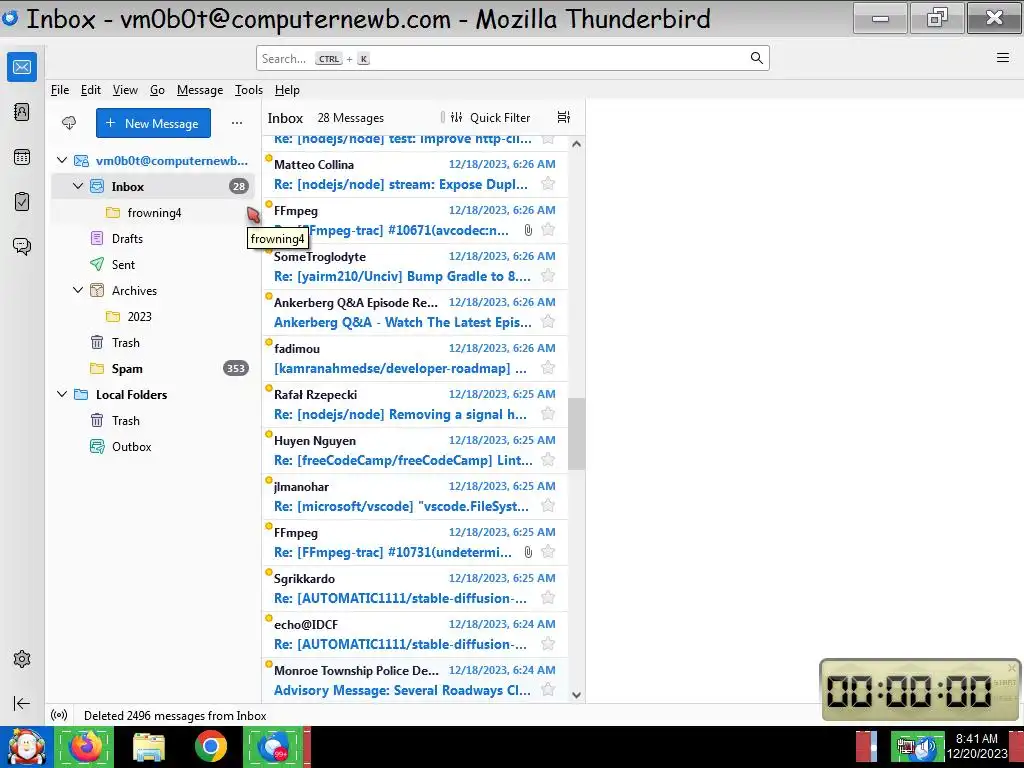Click the message list scroll up arrow
This screenshot has height=768, width=1024.
pos(576,144)
